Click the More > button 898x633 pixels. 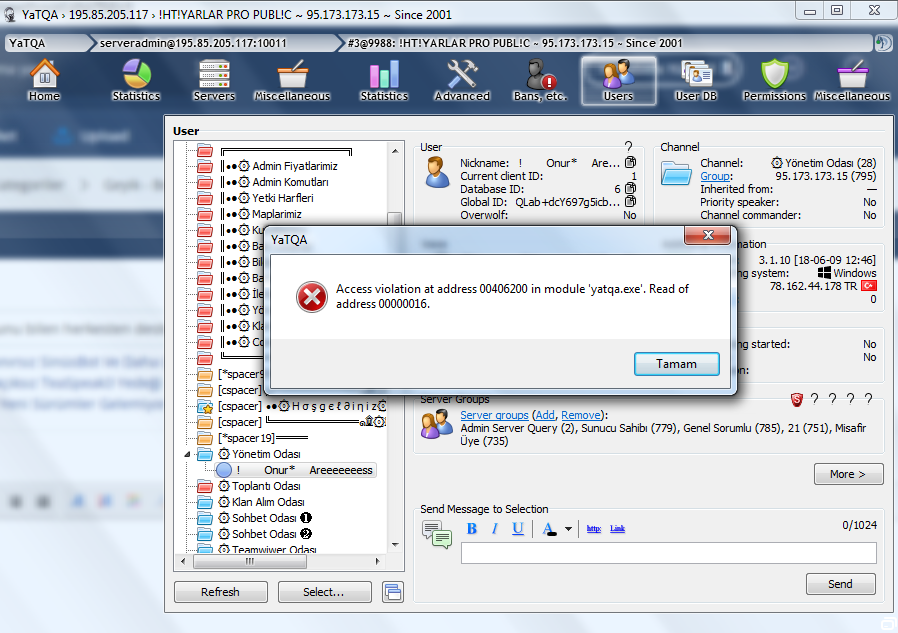[x=848, y=474]
